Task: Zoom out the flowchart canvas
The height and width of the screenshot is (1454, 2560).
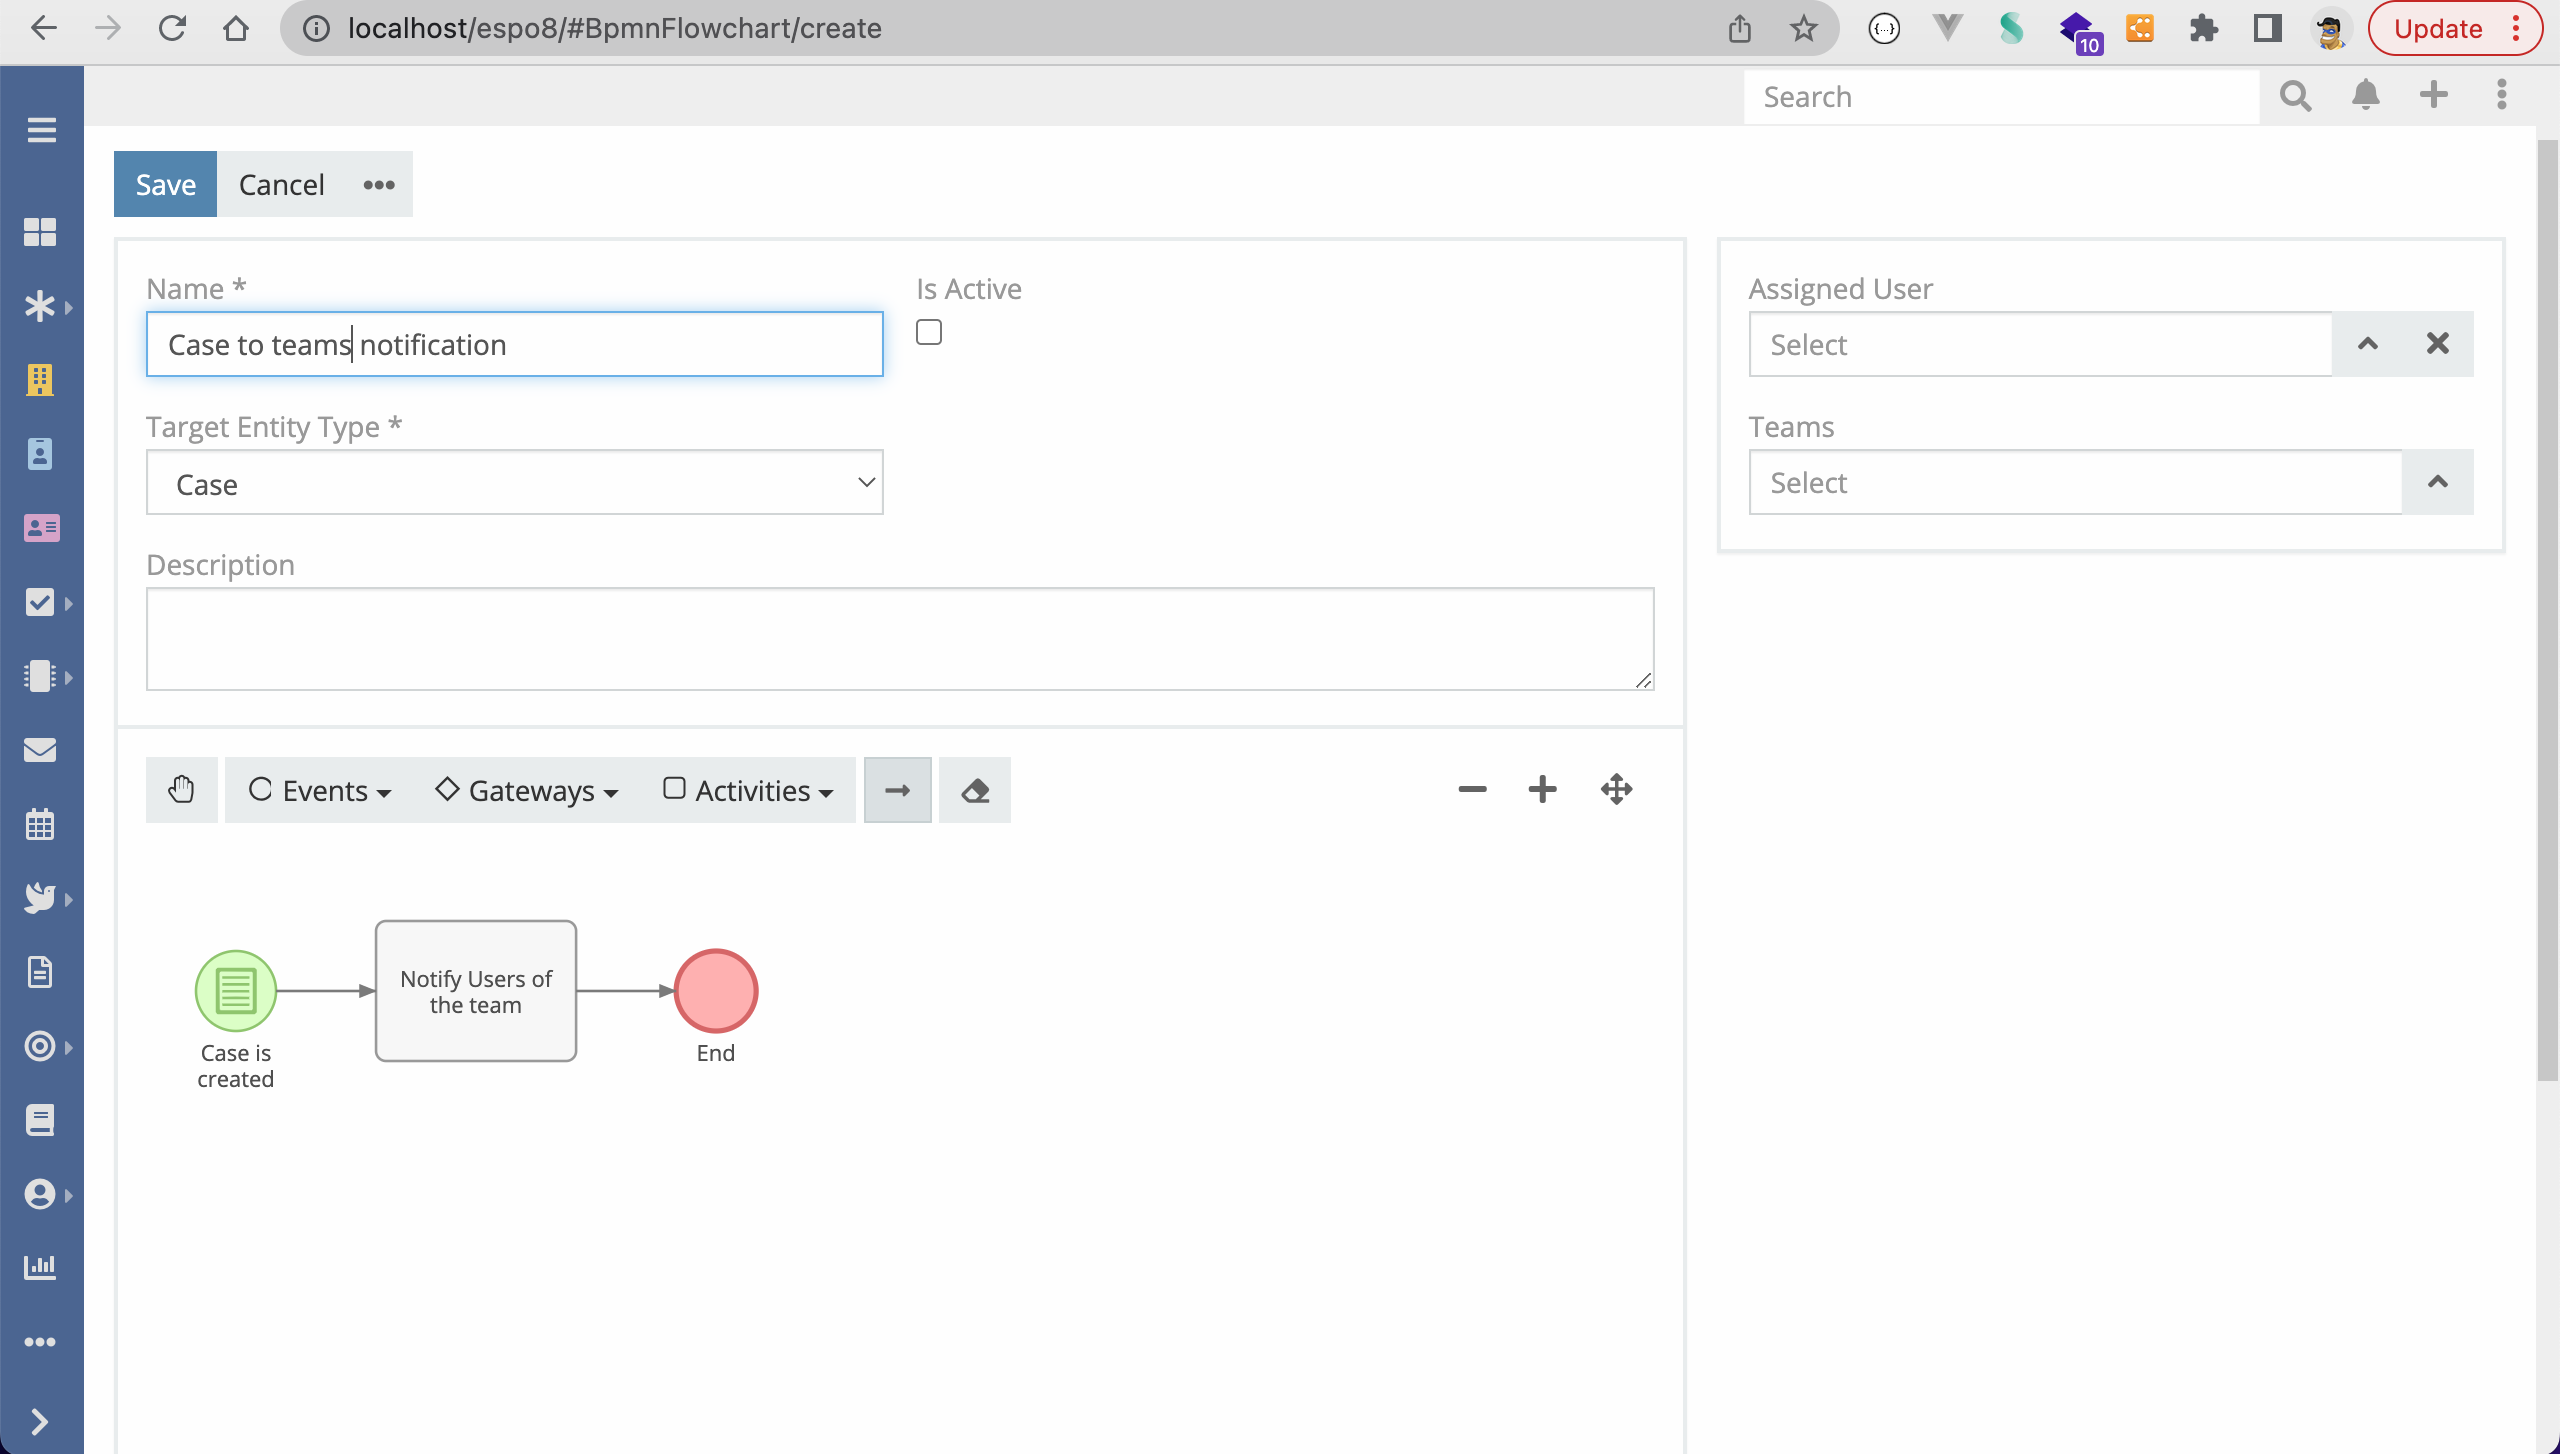Action: 1472,790
